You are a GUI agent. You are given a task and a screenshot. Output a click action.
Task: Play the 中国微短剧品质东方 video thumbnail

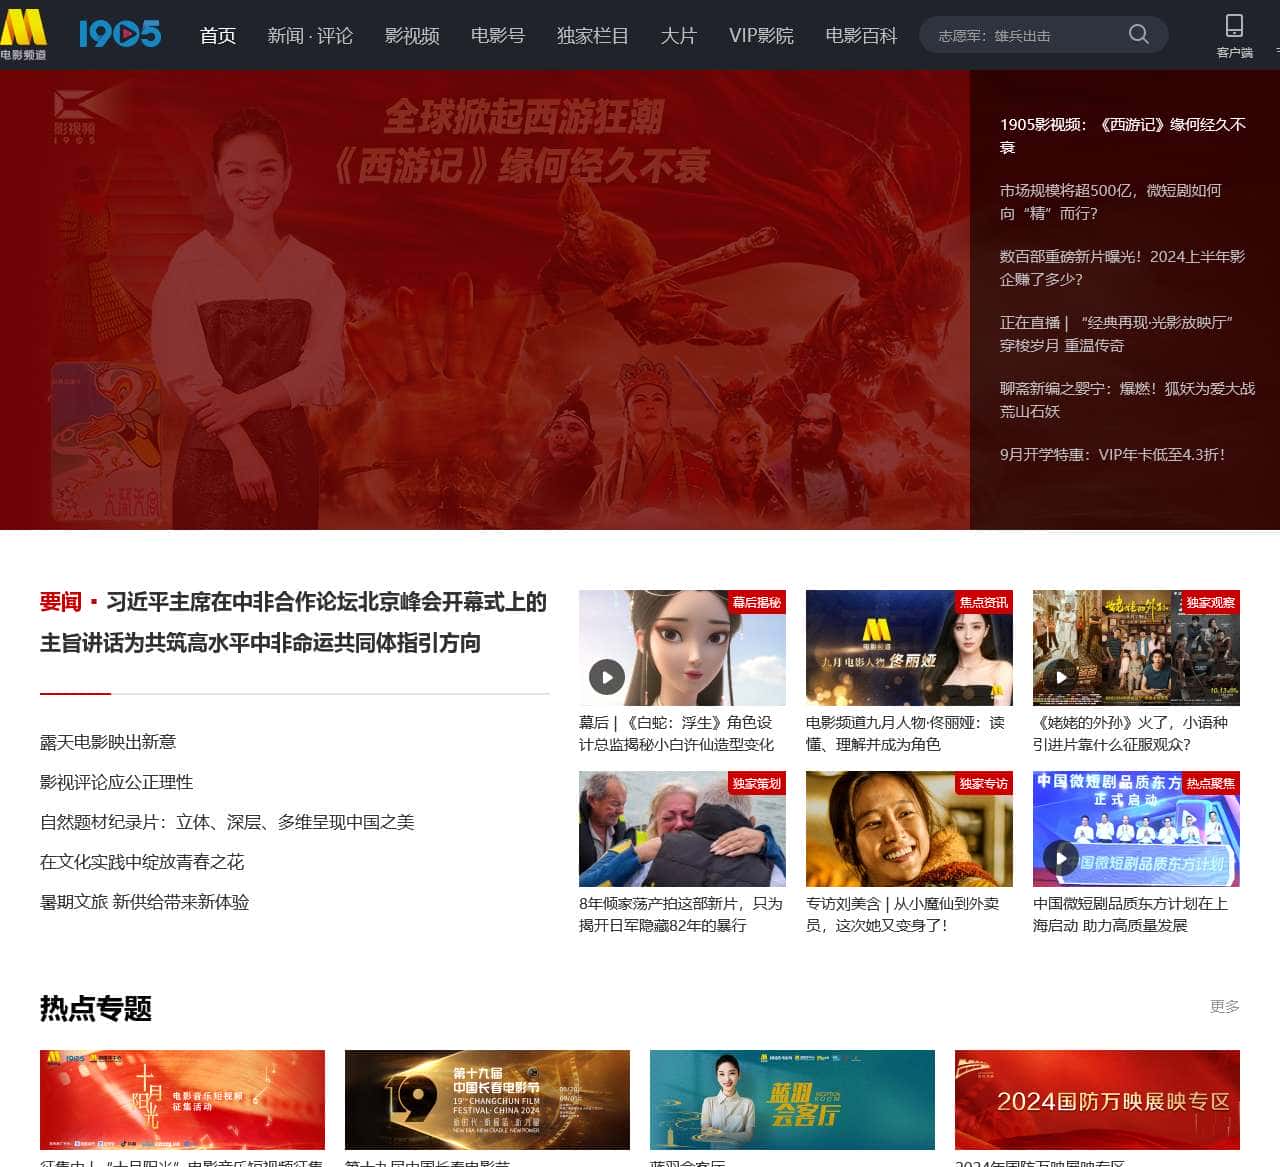point(1061,858)
